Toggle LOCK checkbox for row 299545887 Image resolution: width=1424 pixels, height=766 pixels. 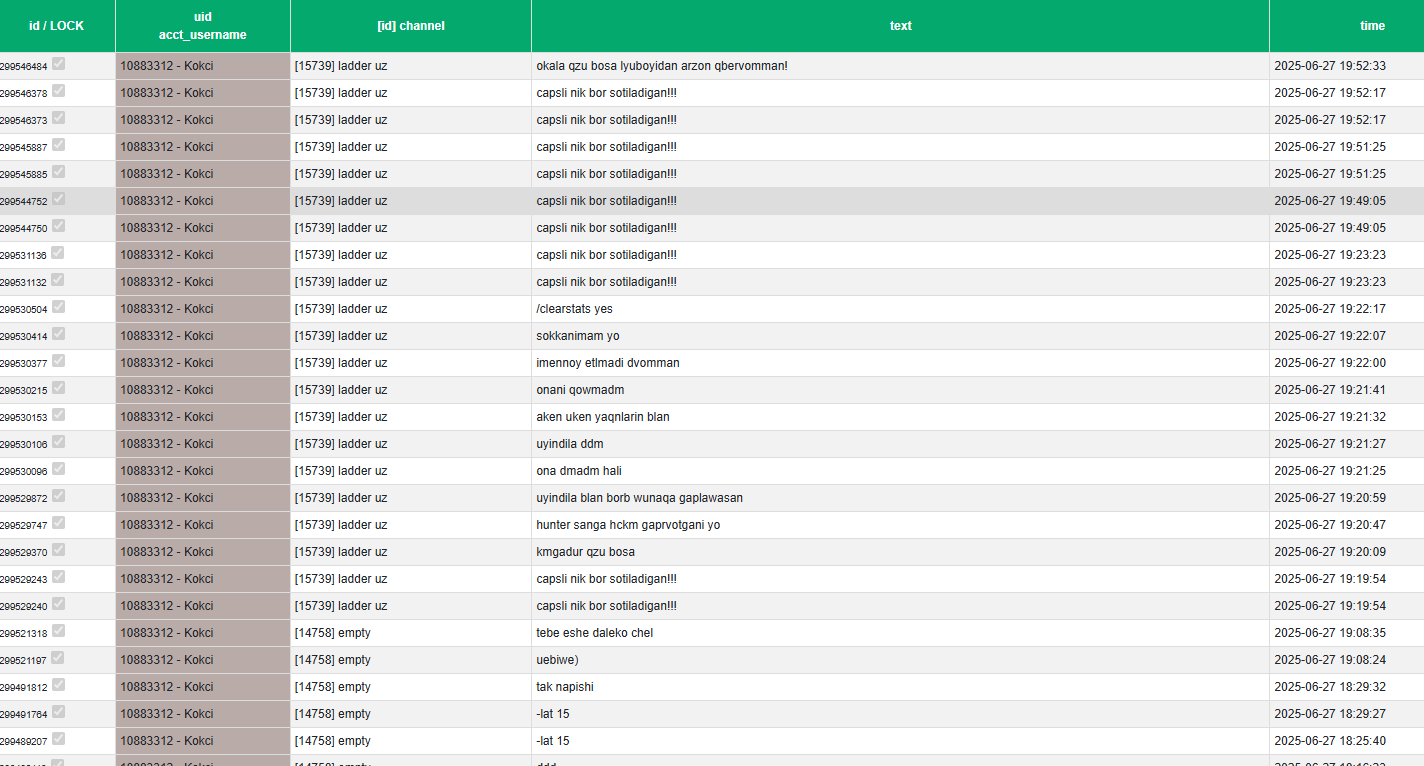coord(59,145)
